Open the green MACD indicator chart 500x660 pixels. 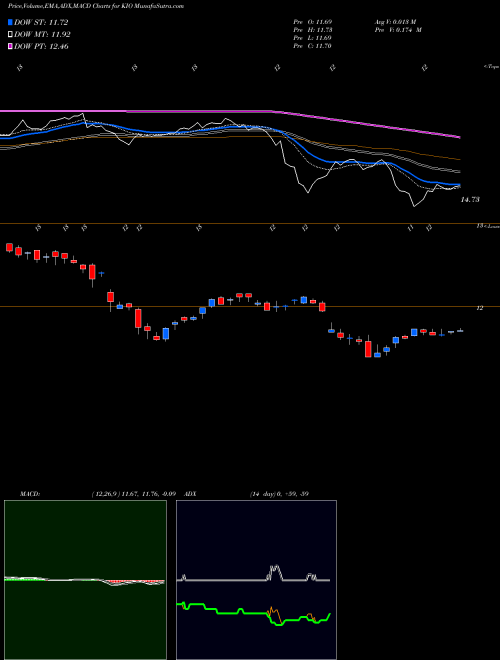85,580
